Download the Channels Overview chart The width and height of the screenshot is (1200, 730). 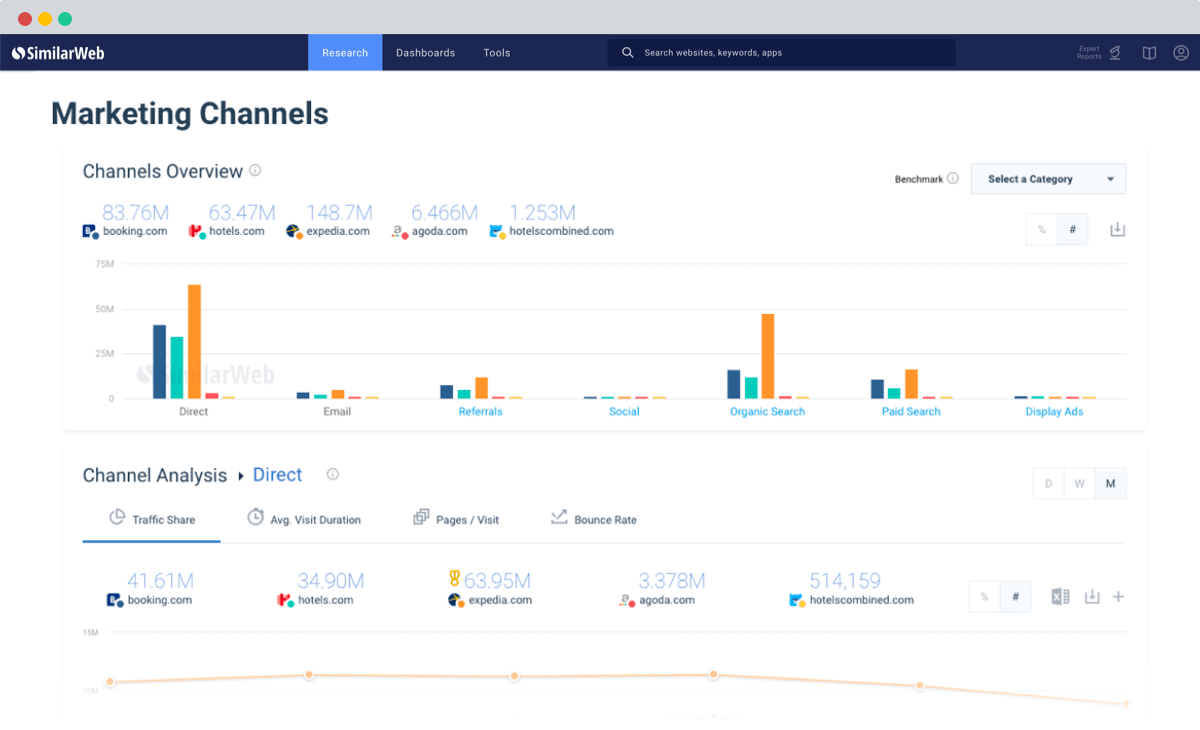[x=1118, y=230]
